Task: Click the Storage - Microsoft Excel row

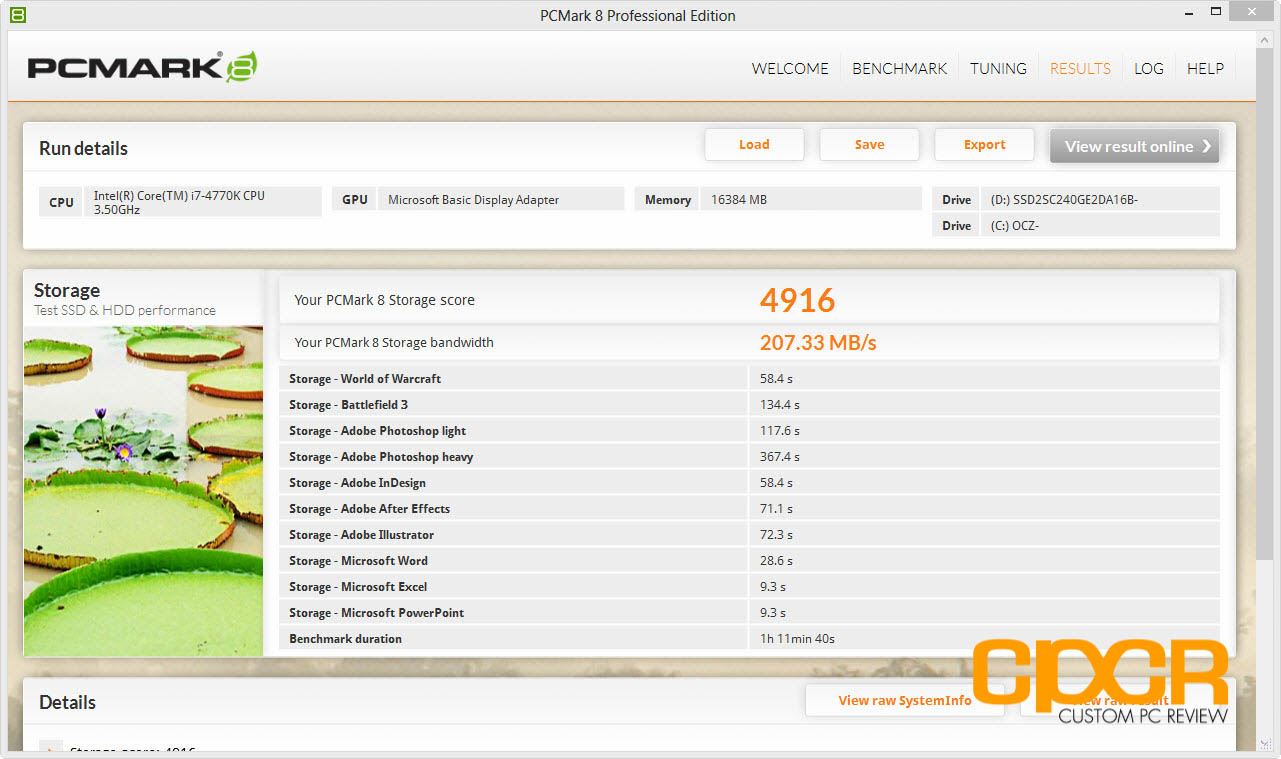Action: point(749,587)
